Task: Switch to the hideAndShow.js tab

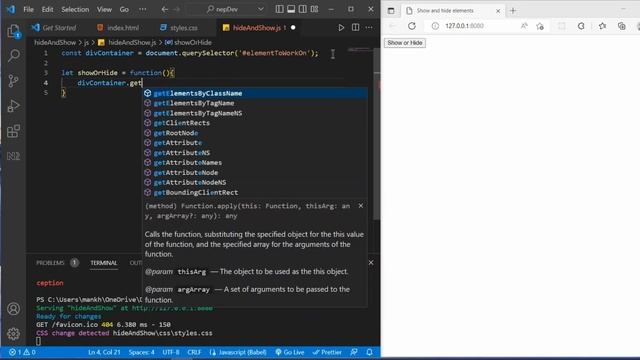Action: click(257, 28)
